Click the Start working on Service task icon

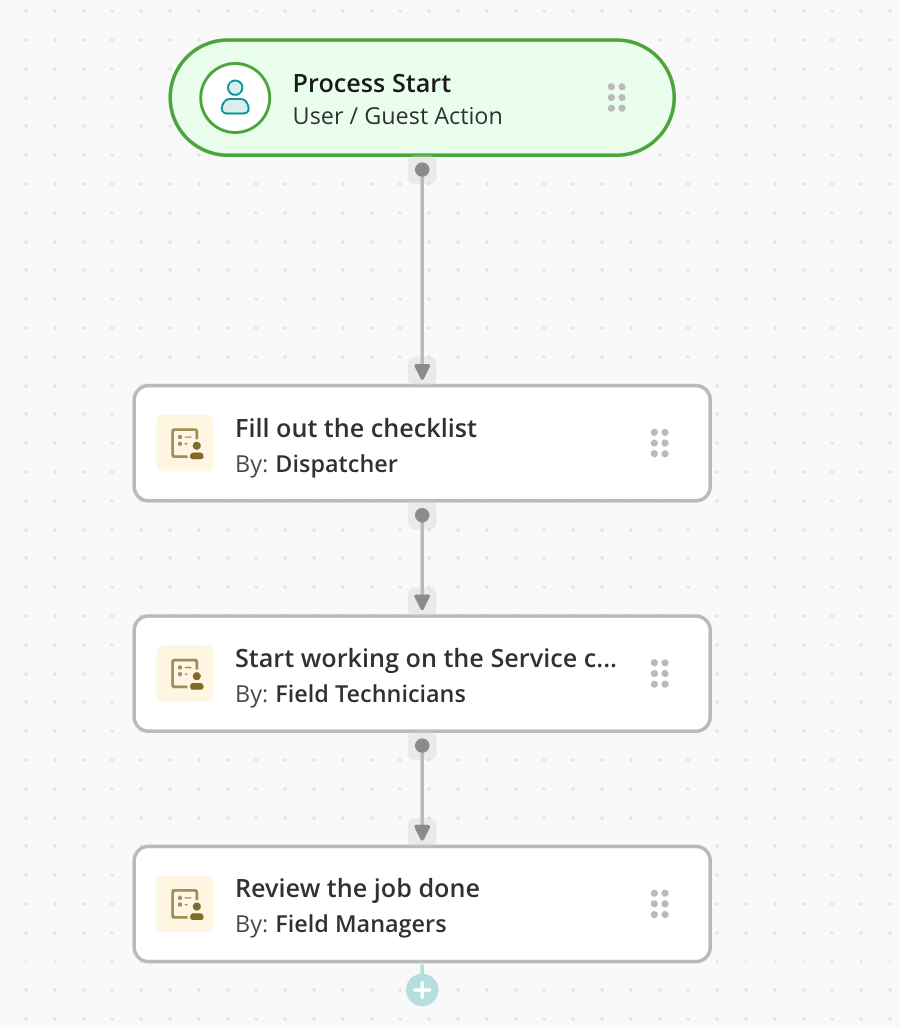click(185, 673)
